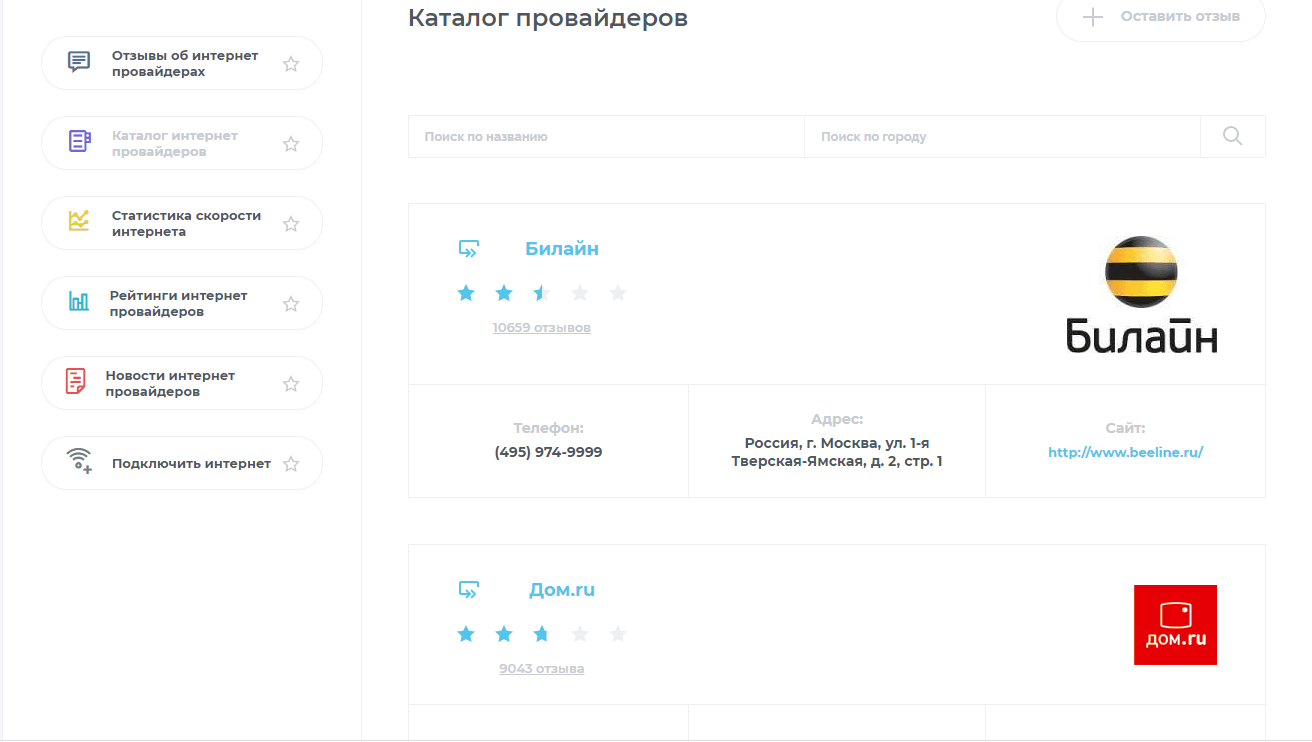Visit the http://www.beeline.ru/ site link

coord(1125,452)
